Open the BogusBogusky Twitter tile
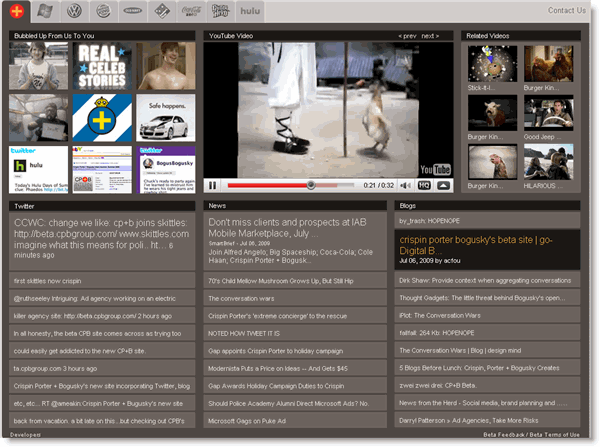The image size is (600, 447). pos(166,170)
